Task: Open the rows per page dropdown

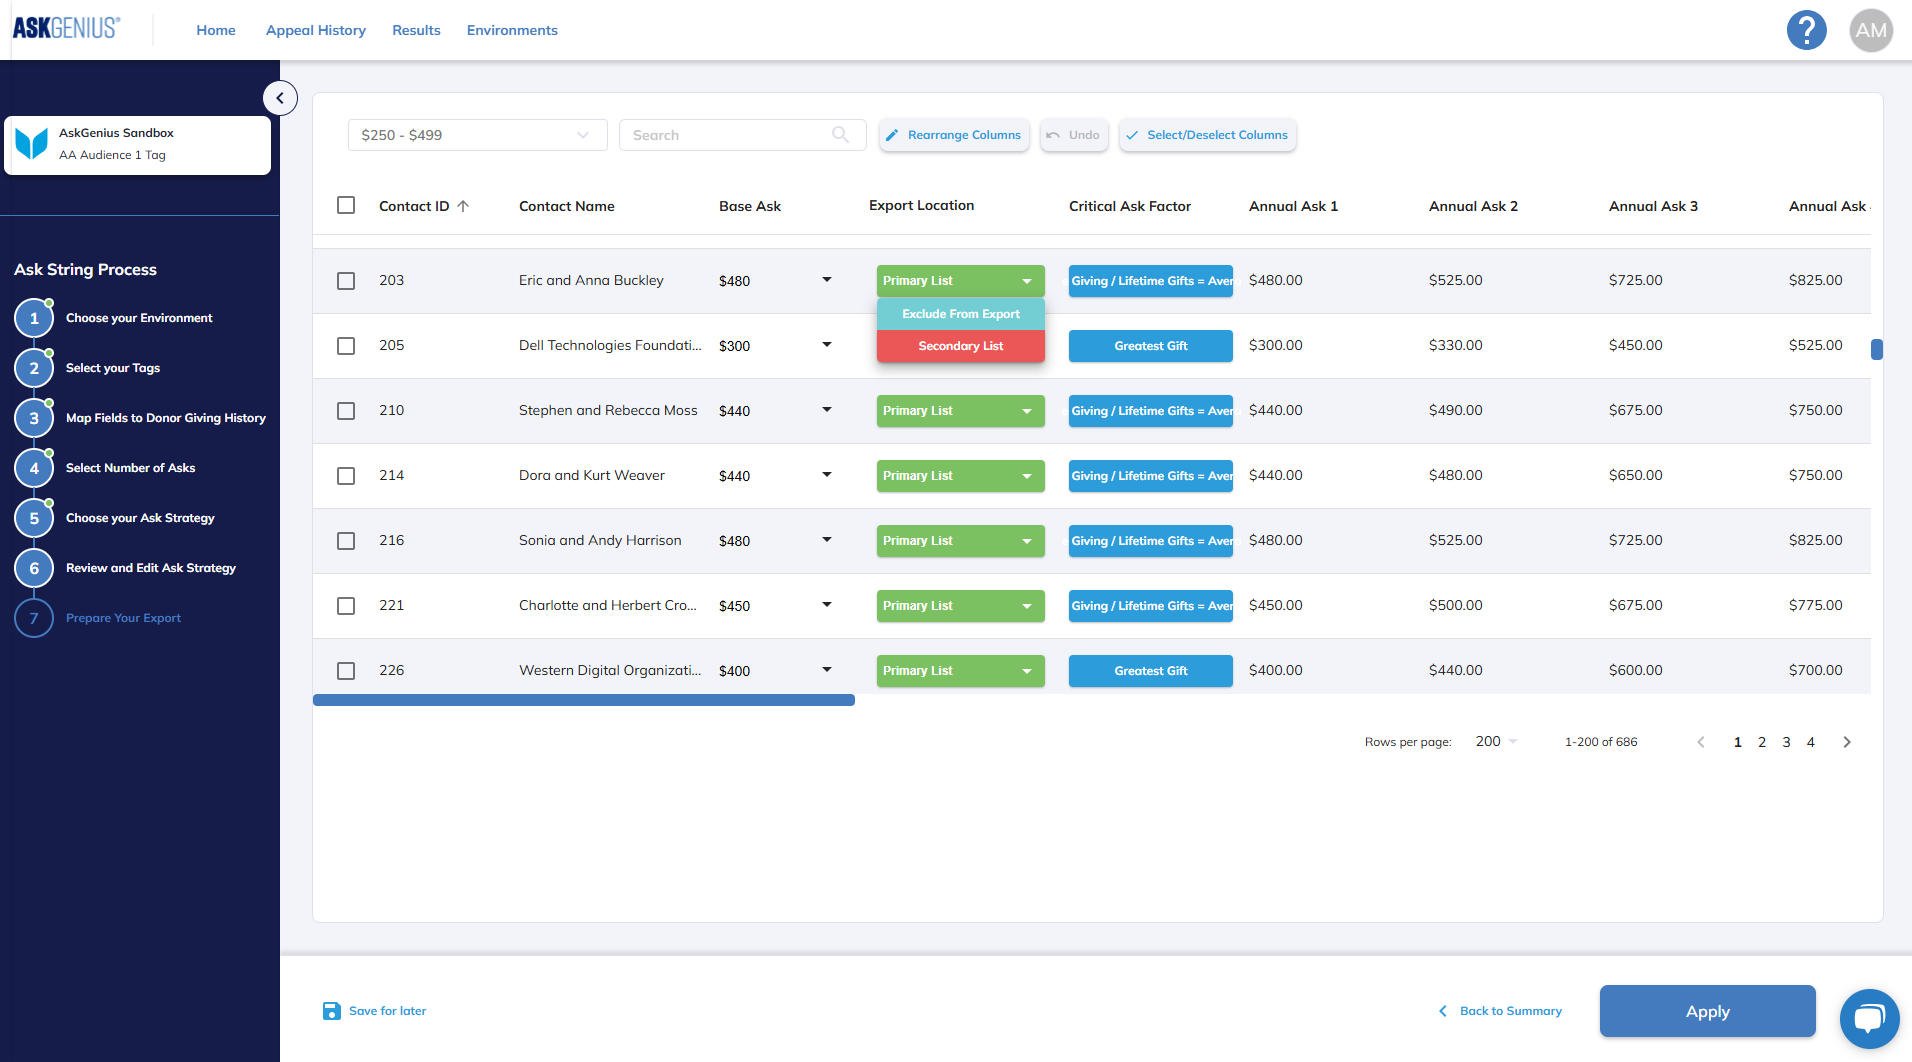Action: click(1496, 742)
